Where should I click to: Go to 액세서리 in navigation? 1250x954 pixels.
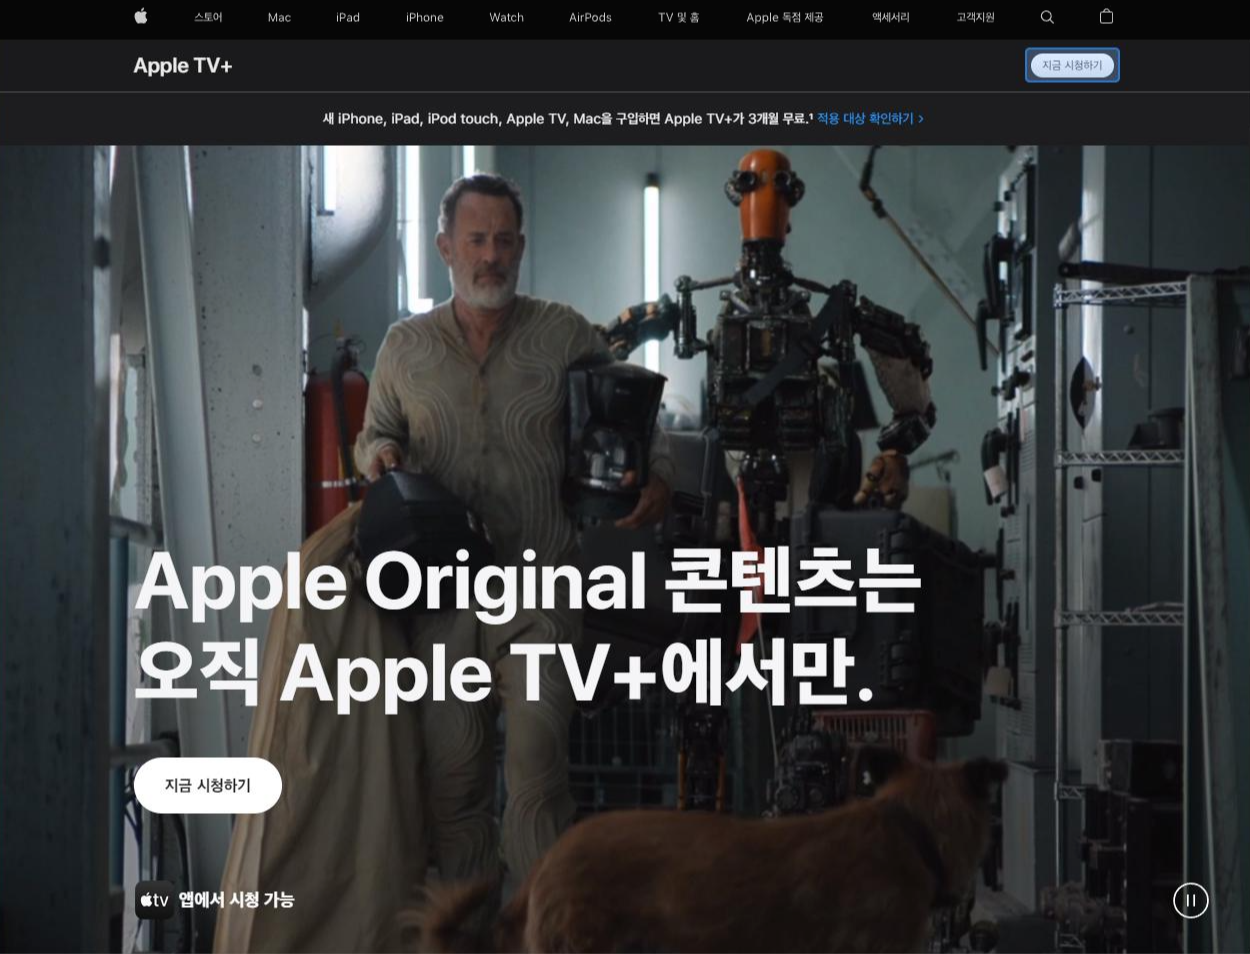click(890, 17)
